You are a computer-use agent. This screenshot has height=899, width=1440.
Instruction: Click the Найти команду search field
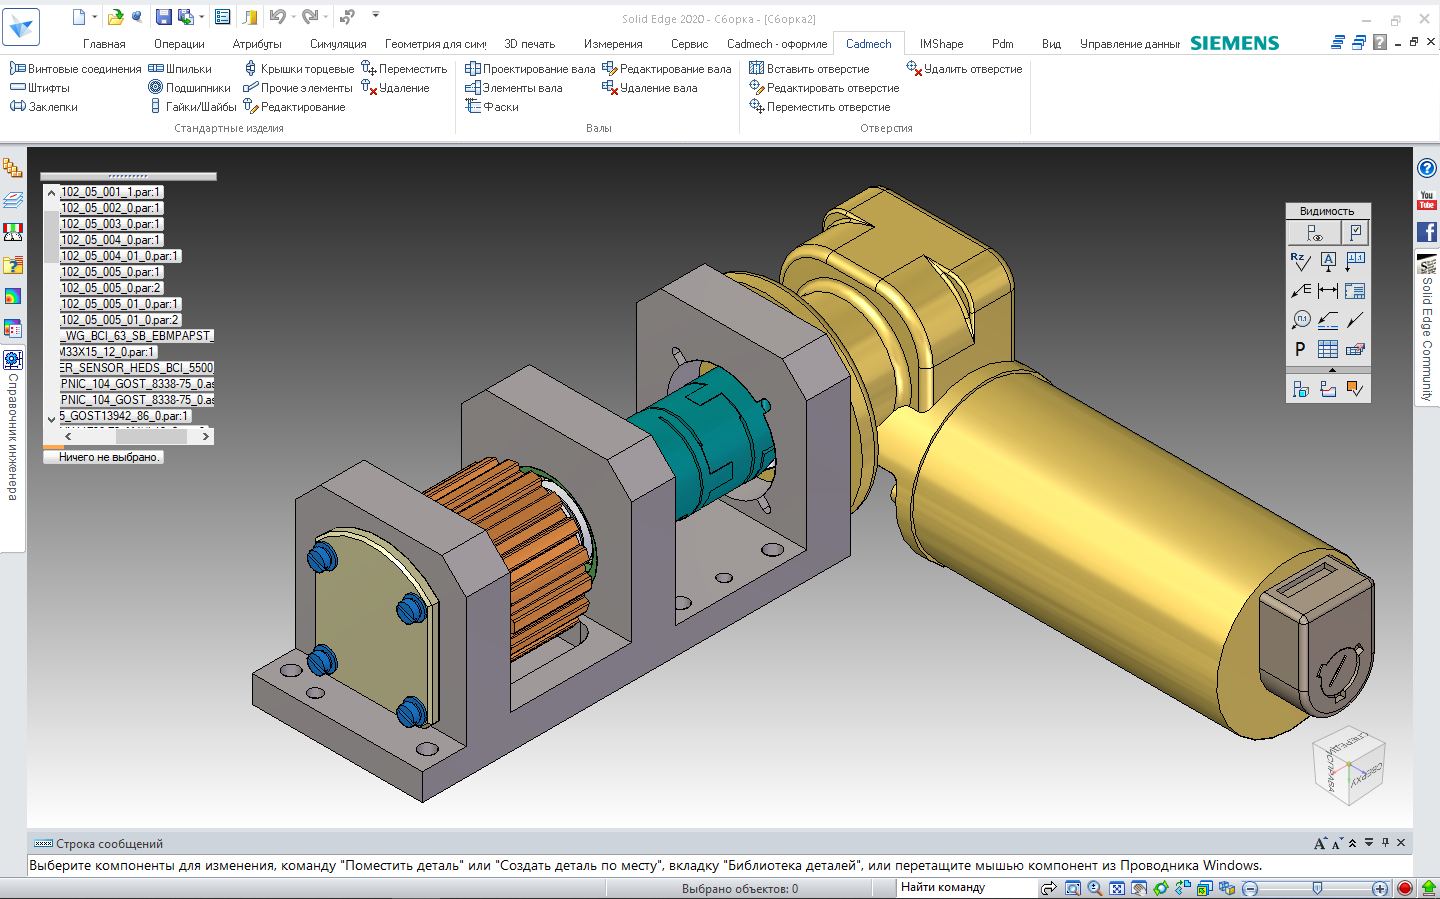coord(965,887)
